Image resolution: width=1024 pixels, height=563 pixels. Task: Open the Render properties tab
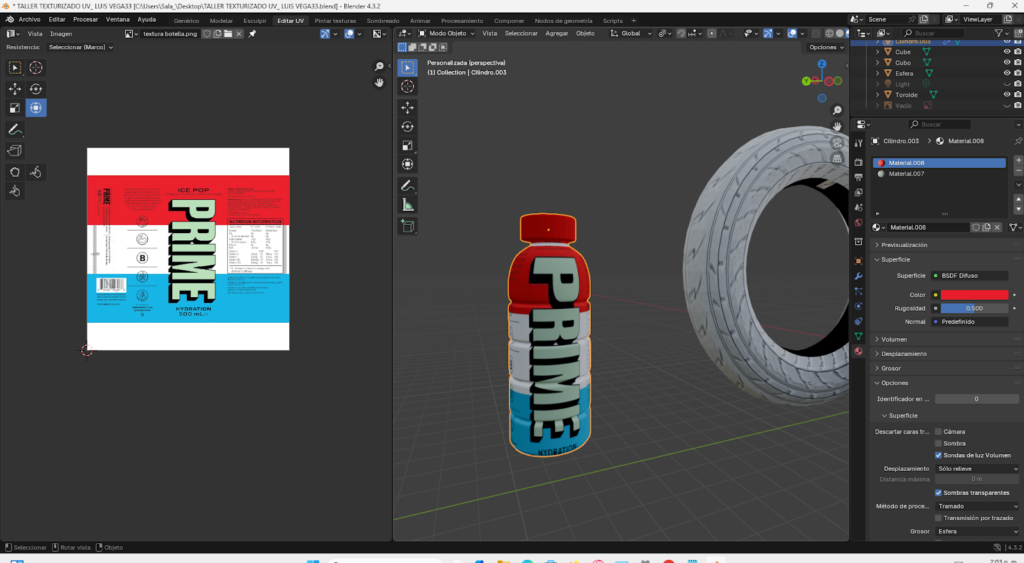(858, 162)
